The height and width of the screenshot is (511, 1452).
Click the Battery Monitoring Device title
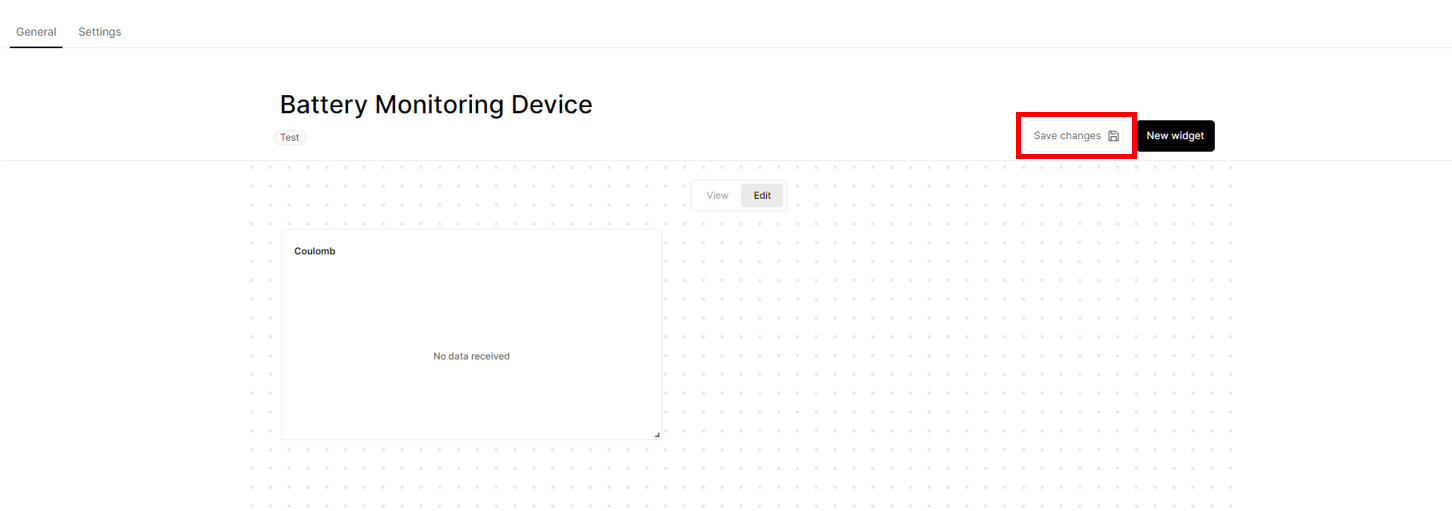point(436,104)
